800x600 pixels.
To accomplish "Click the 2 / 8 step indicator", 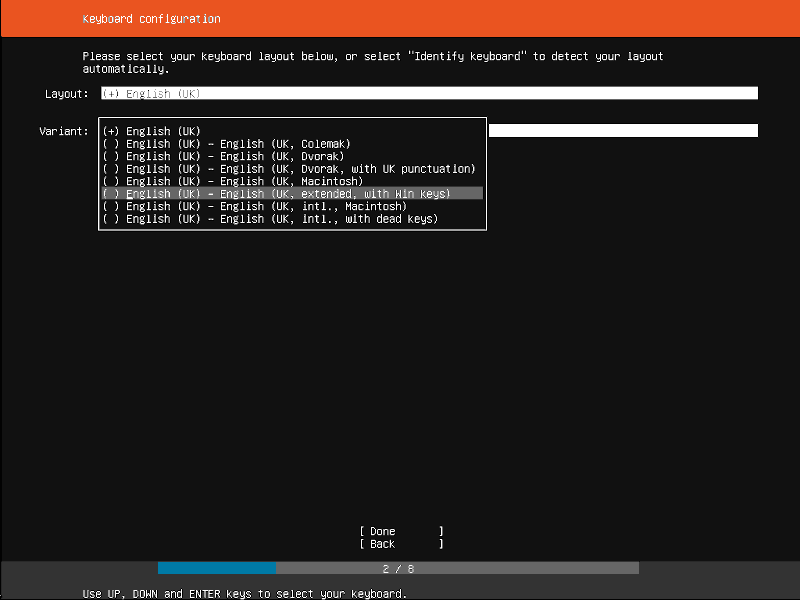I will click(x=398, y=568).
